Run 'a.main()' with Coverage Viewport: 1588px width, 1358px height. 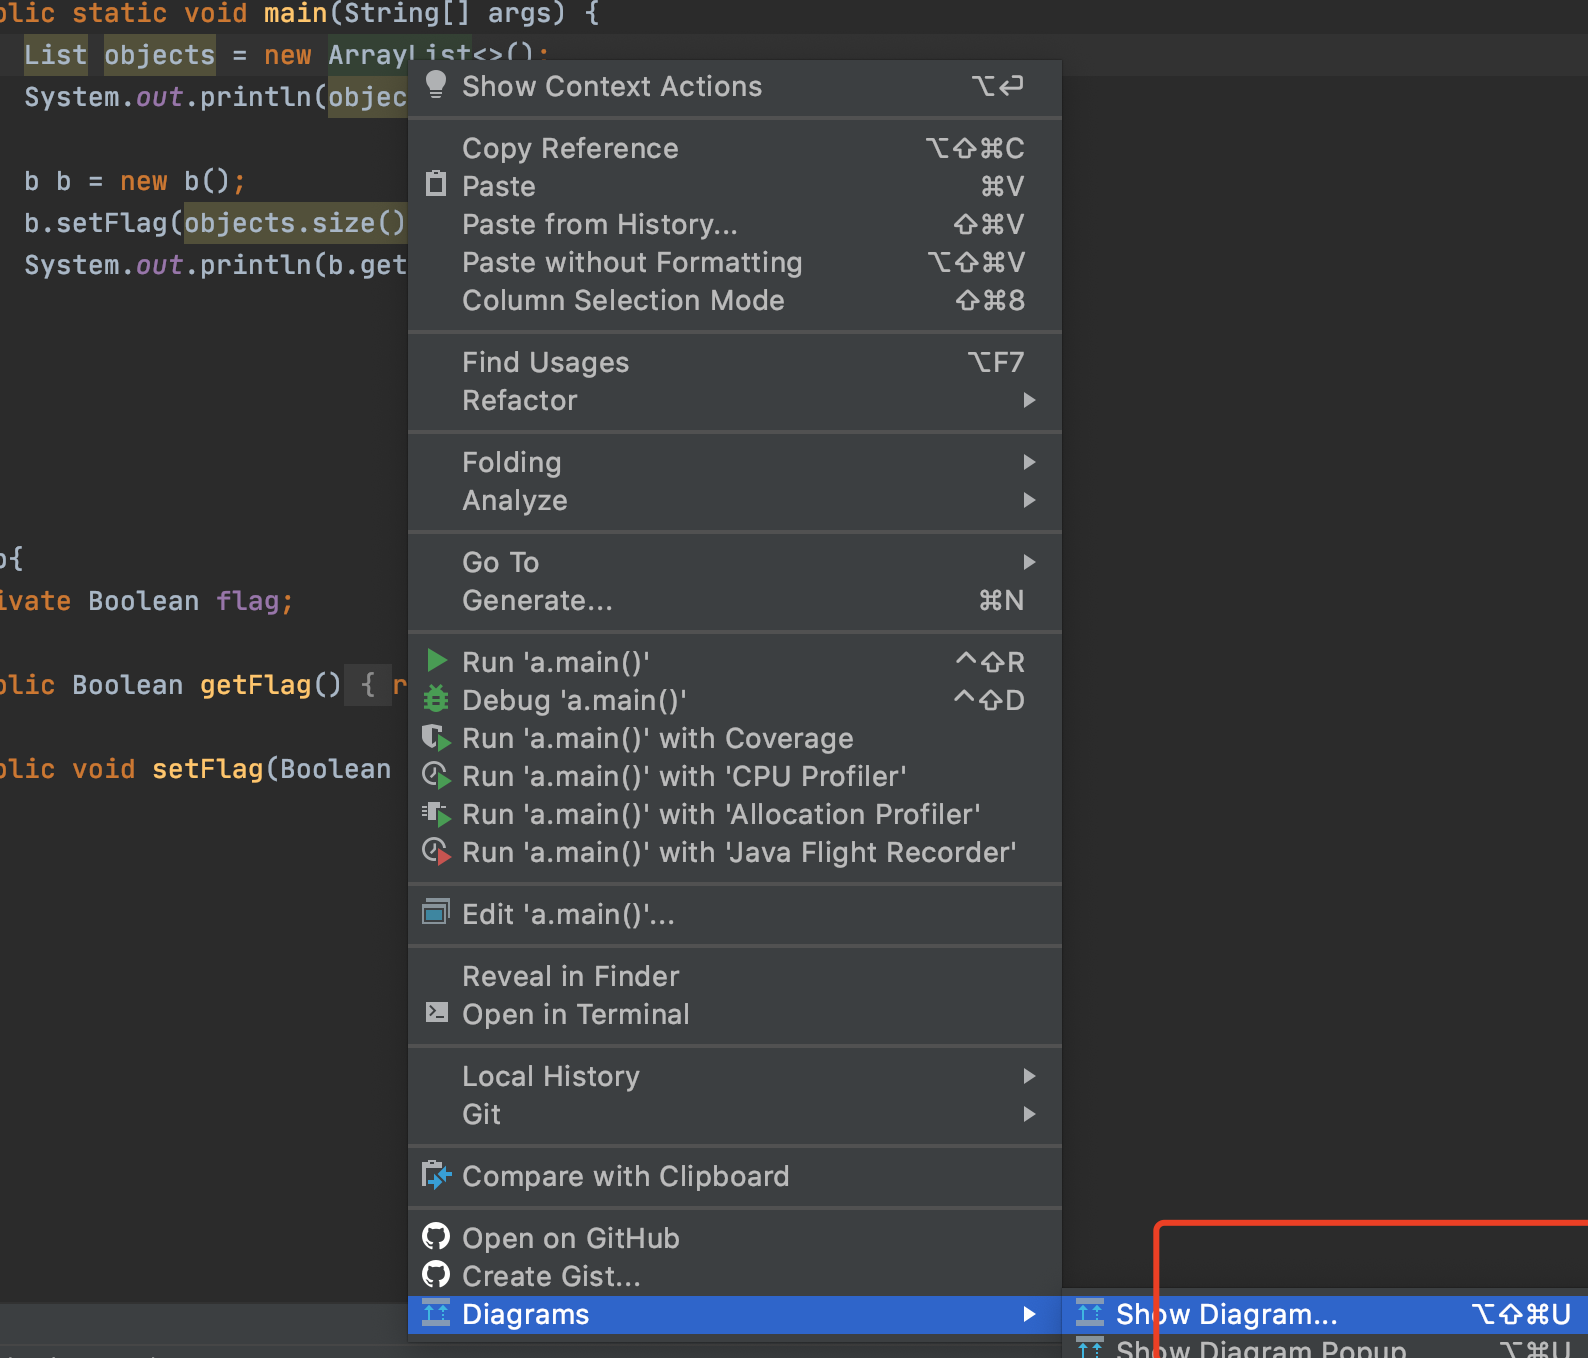tap(735, 738)
